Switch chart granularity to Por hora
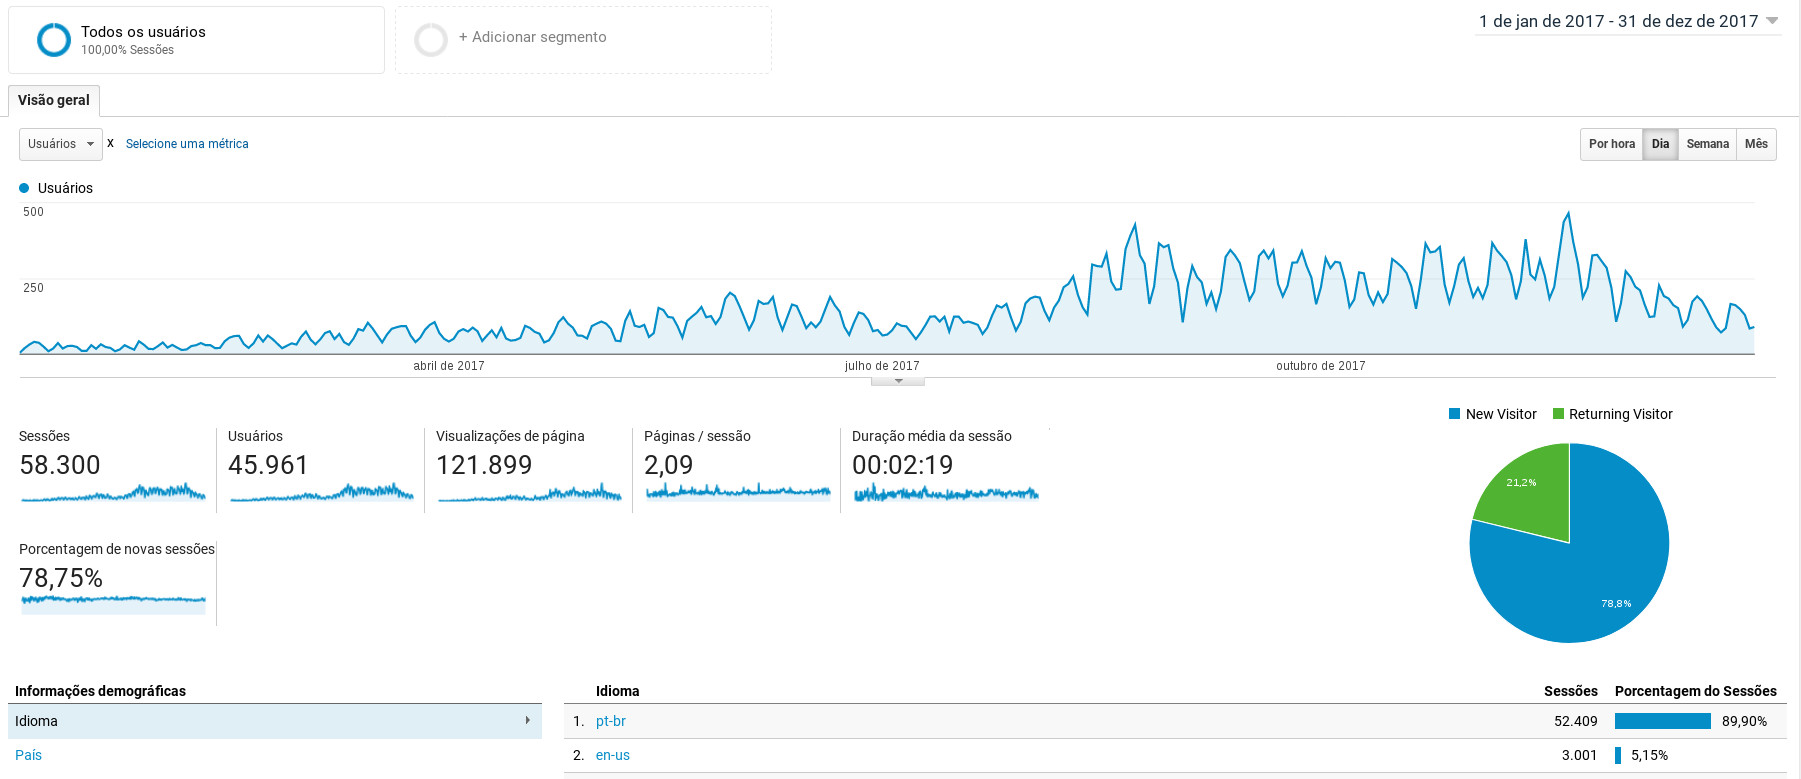Viewport: 1801px width, 779px height. (1611, 144)
